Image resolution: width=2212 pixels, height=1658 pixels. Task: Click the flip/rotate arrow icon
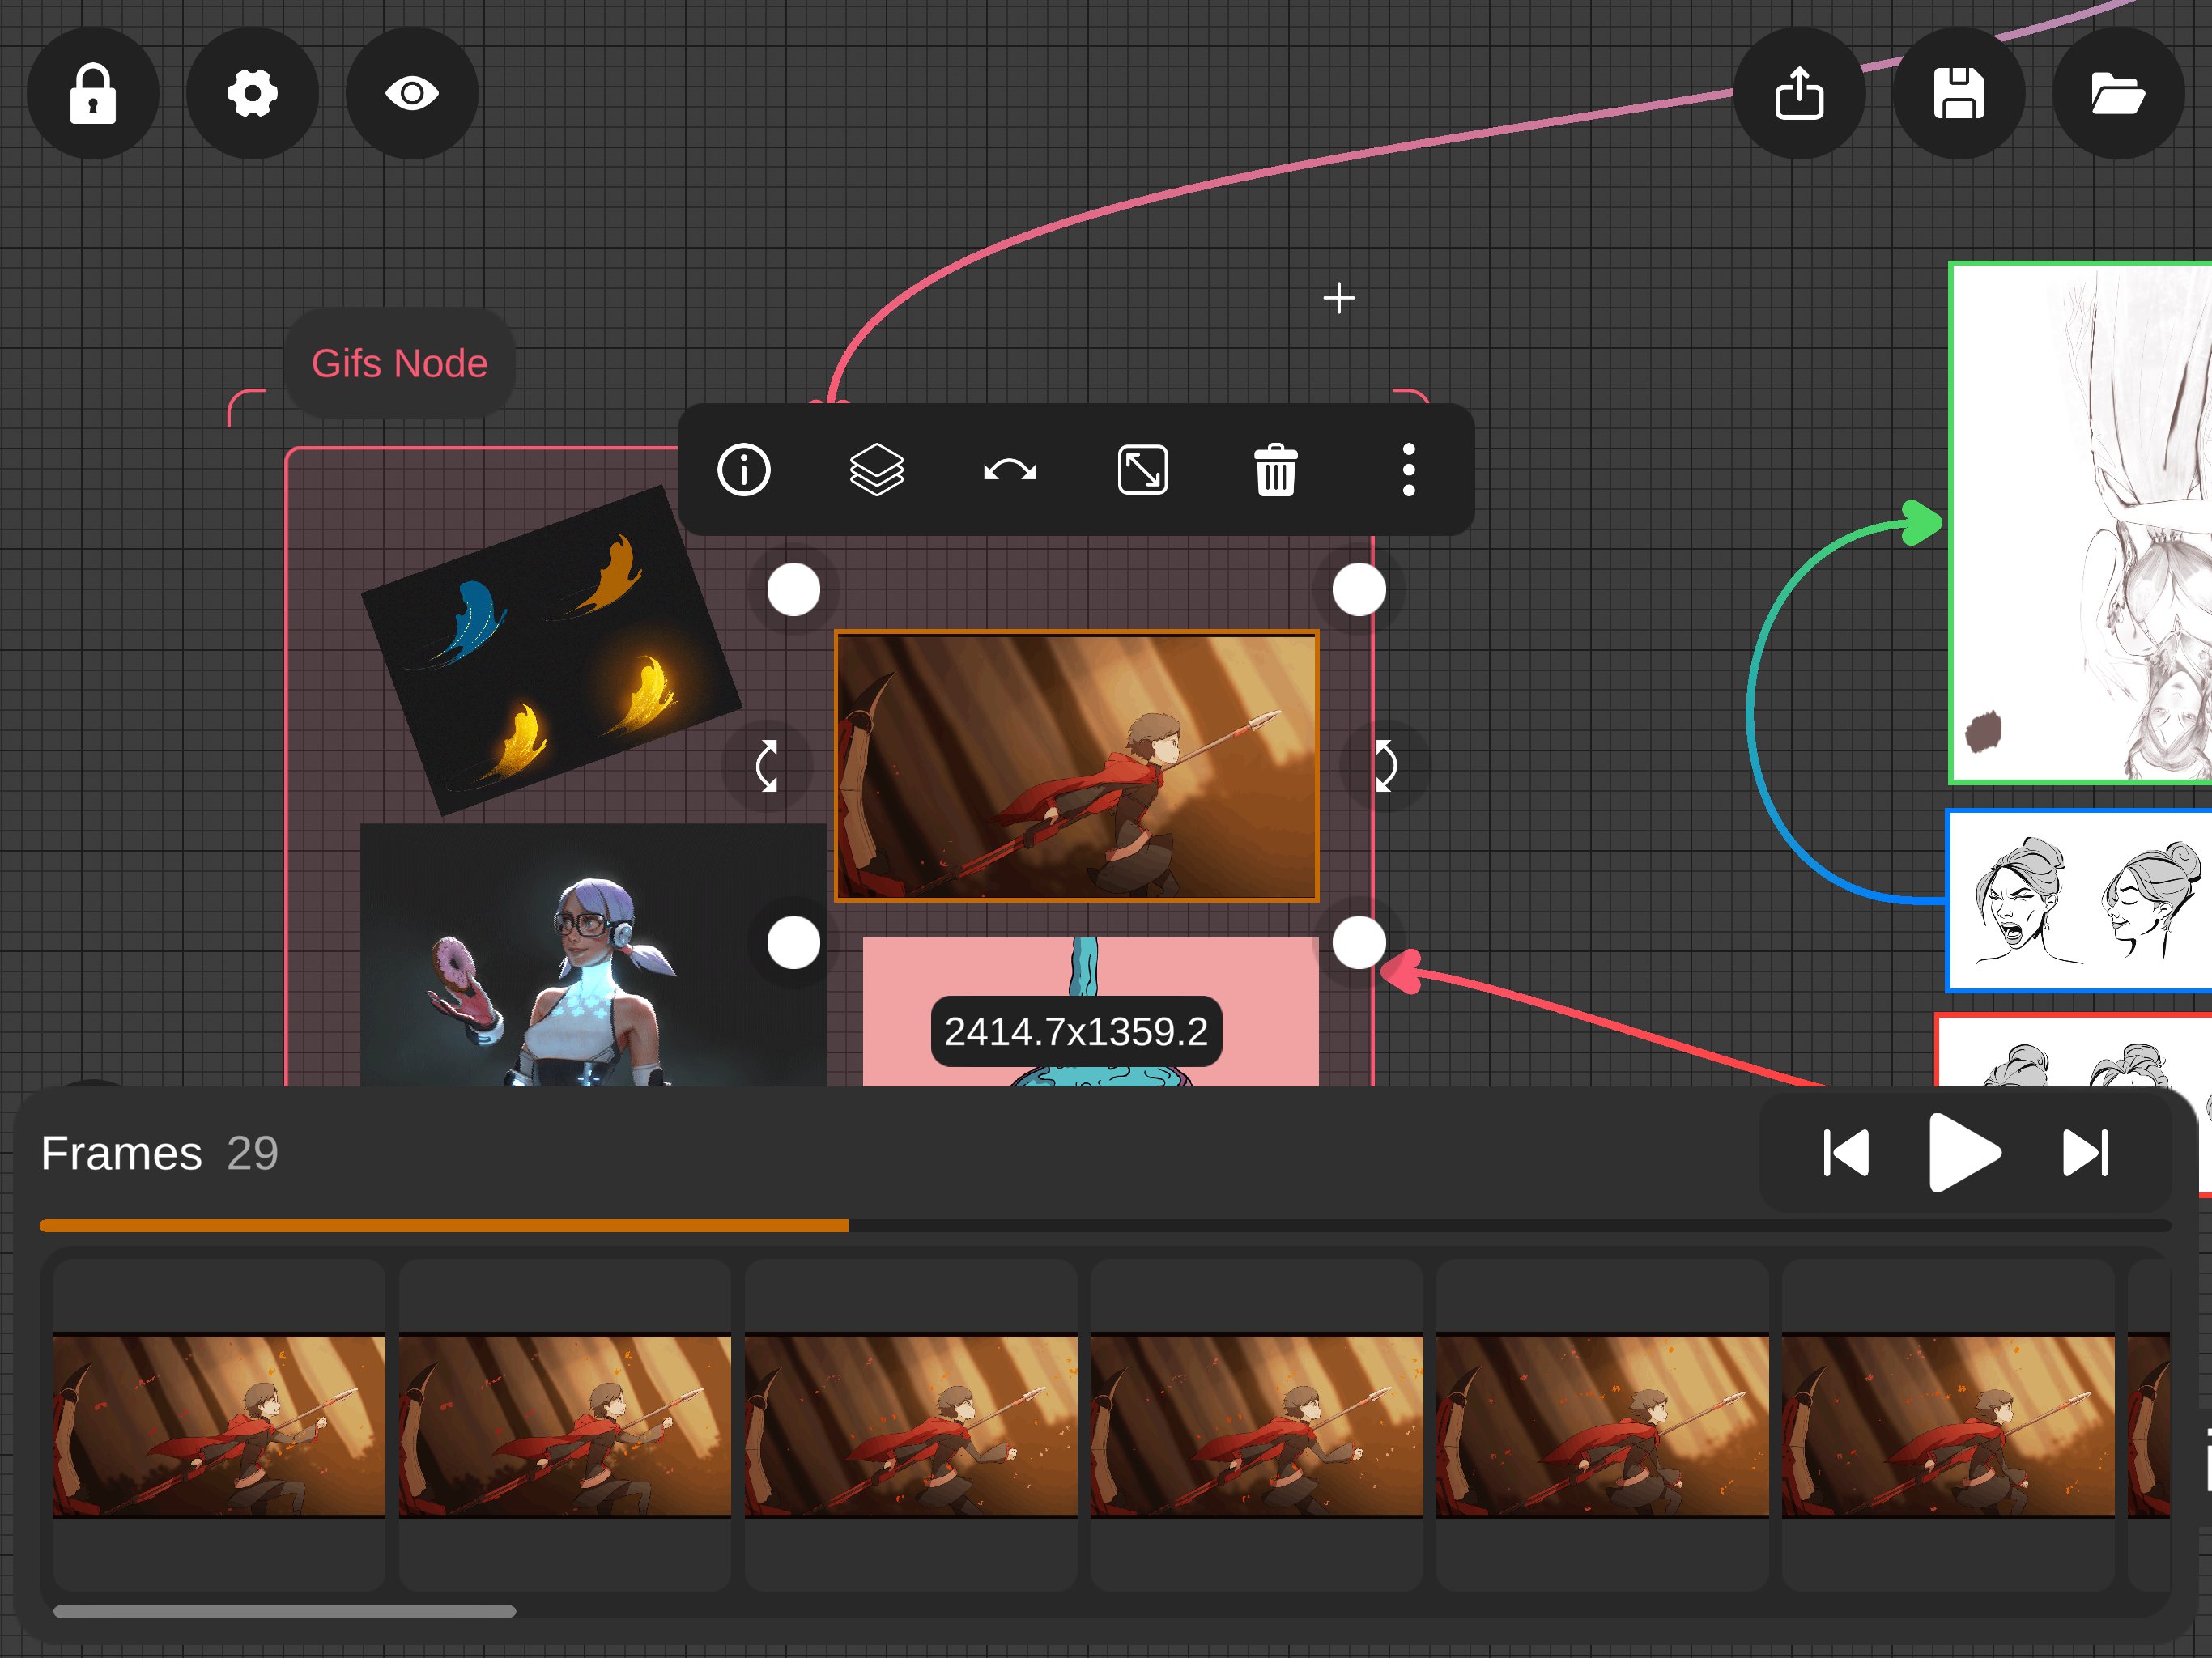pos(1010,470)
